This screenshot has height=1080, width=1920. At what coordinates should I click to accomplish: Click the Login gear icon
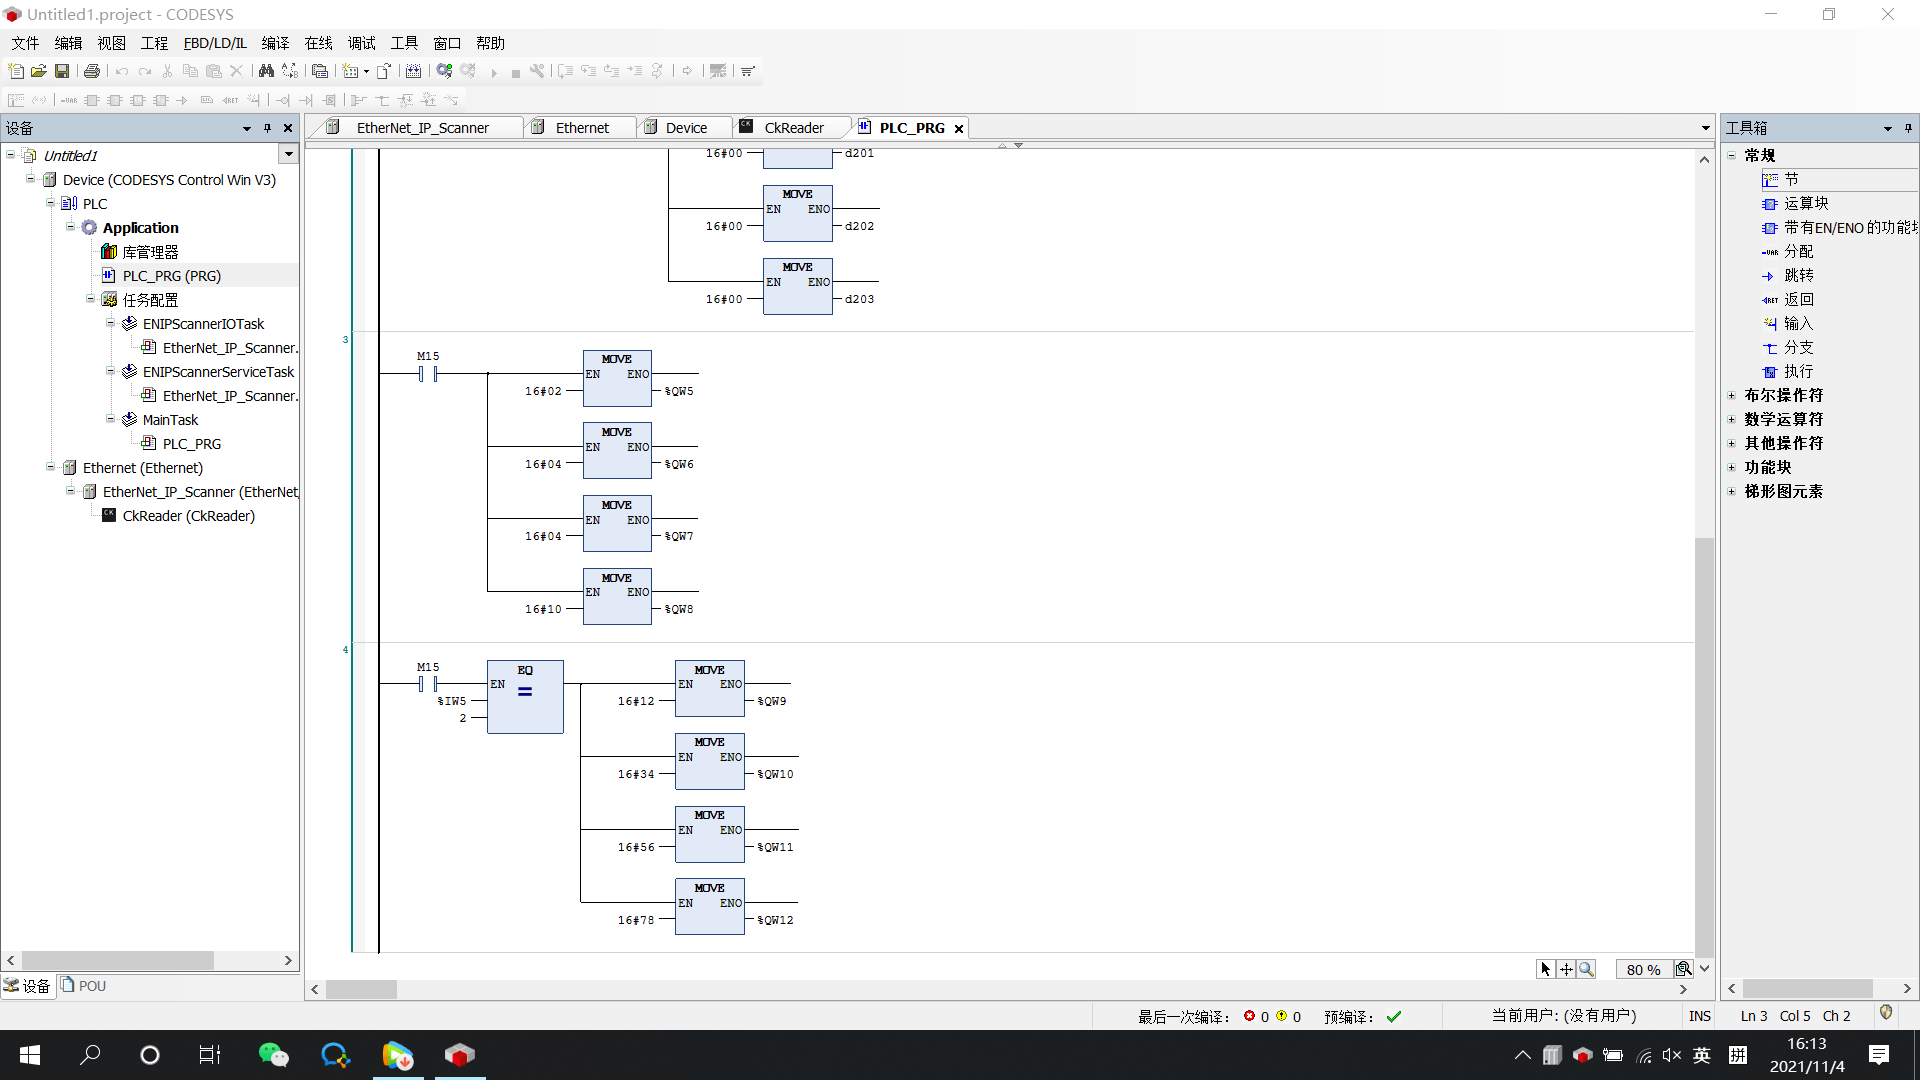click(444, 71)
